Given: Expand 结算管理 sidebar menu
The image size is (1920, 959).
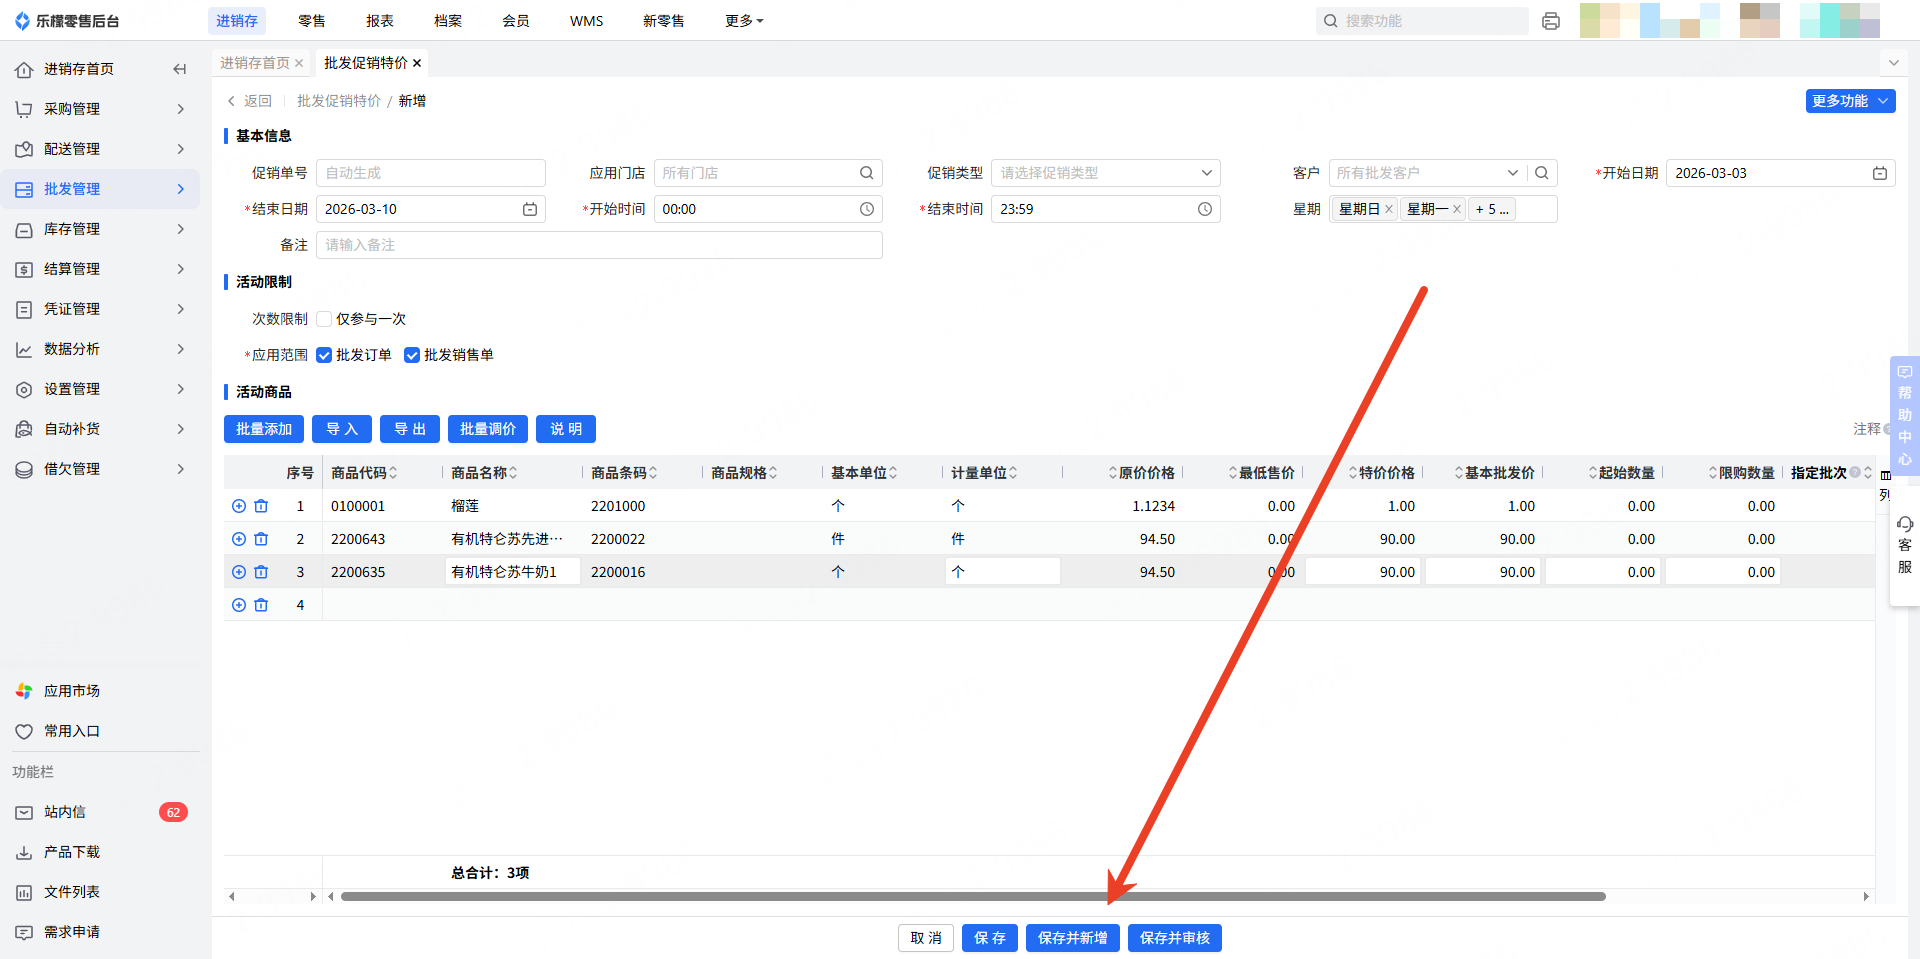Looking at the screenshot, I should point(100,269).
